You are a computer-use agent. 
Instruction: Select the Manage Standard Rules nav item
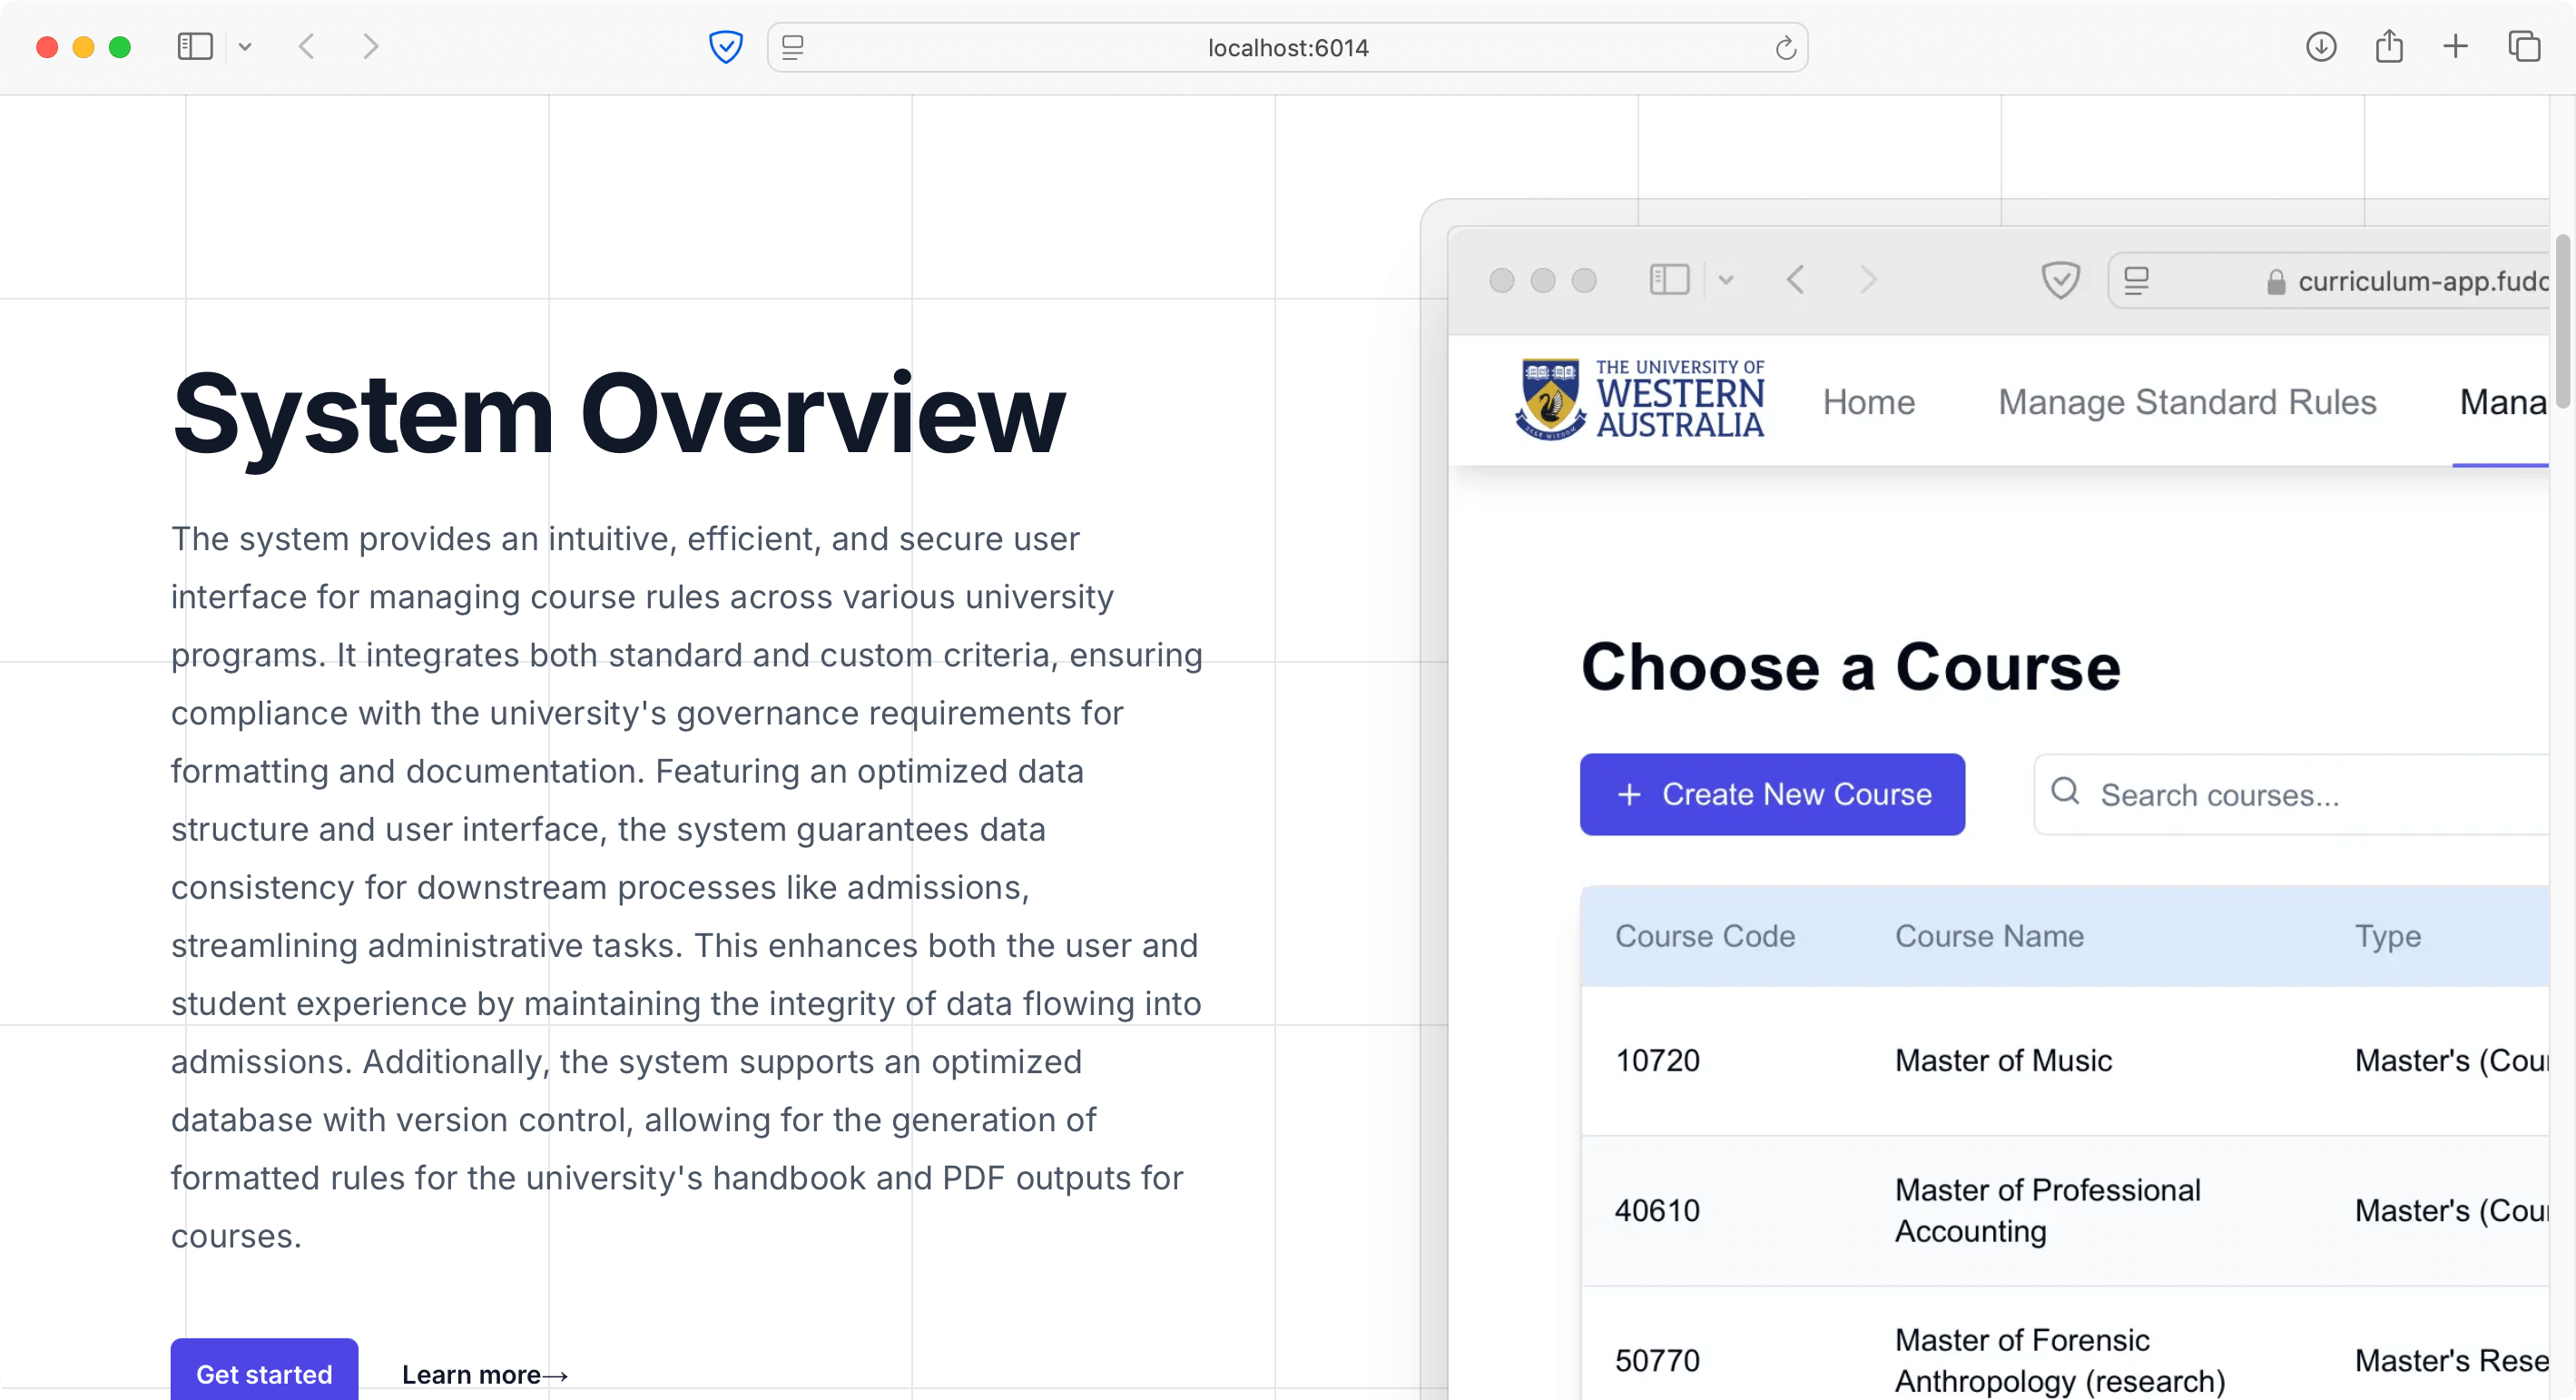[2187, 402]
